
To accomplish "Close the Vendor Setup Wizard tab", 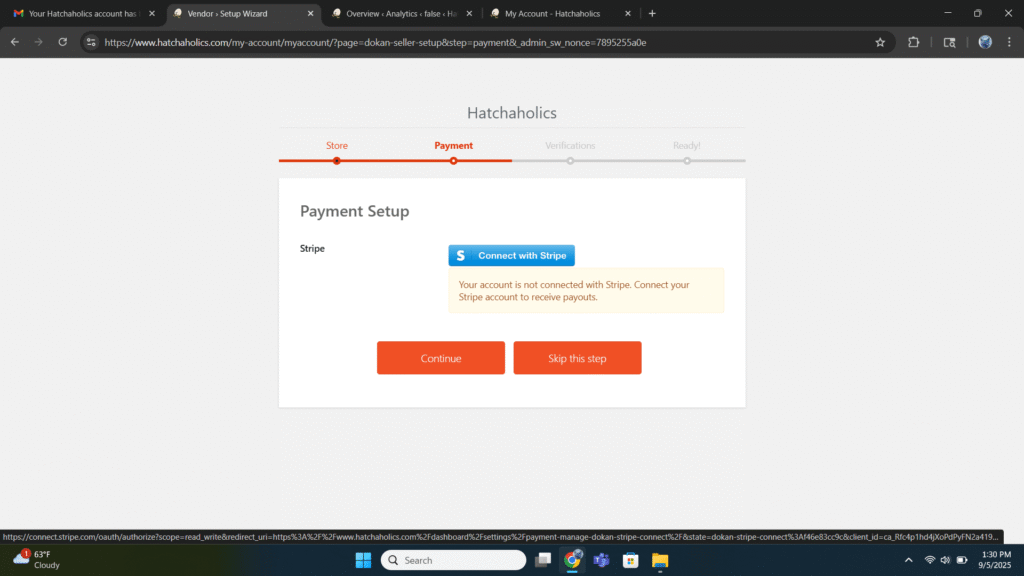I will pos(310,13).
